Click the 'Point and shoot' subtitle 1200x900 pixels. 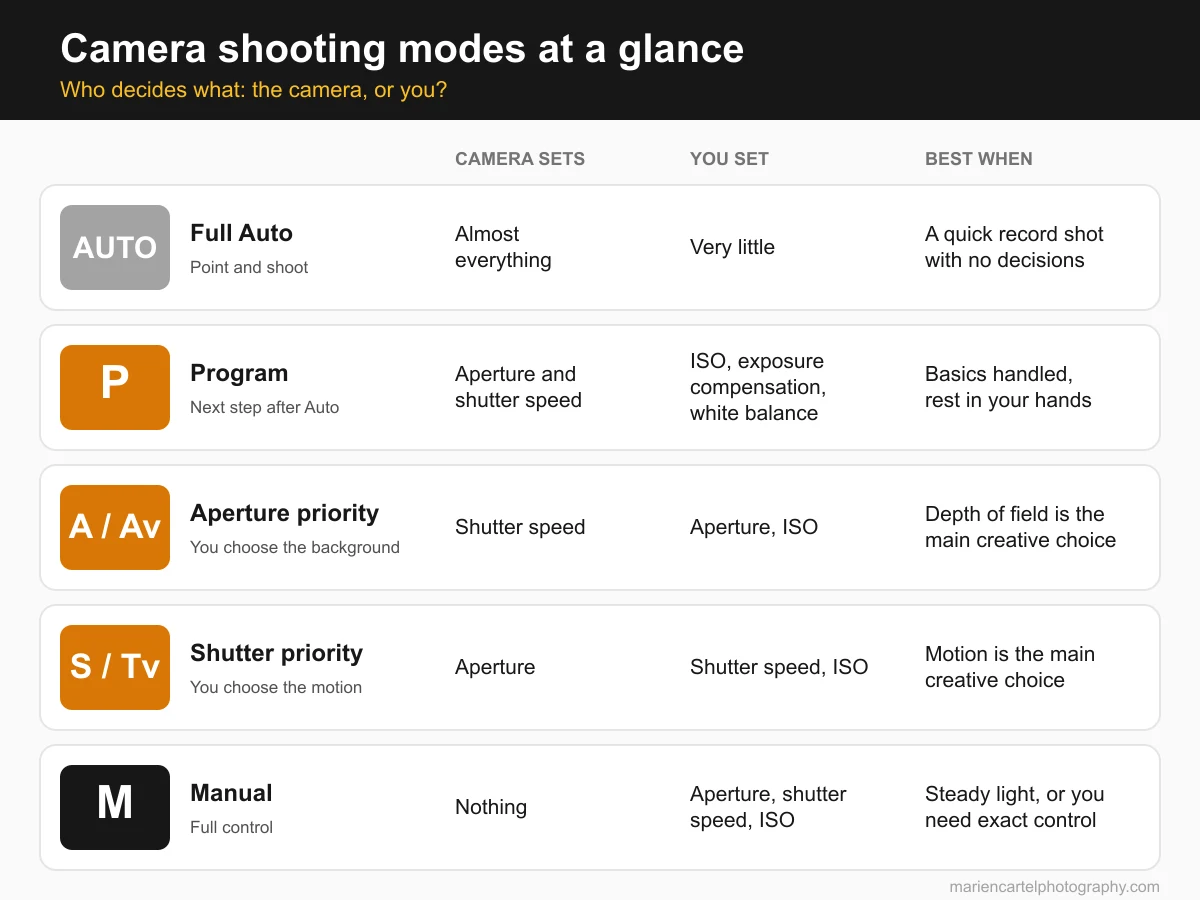249,267
